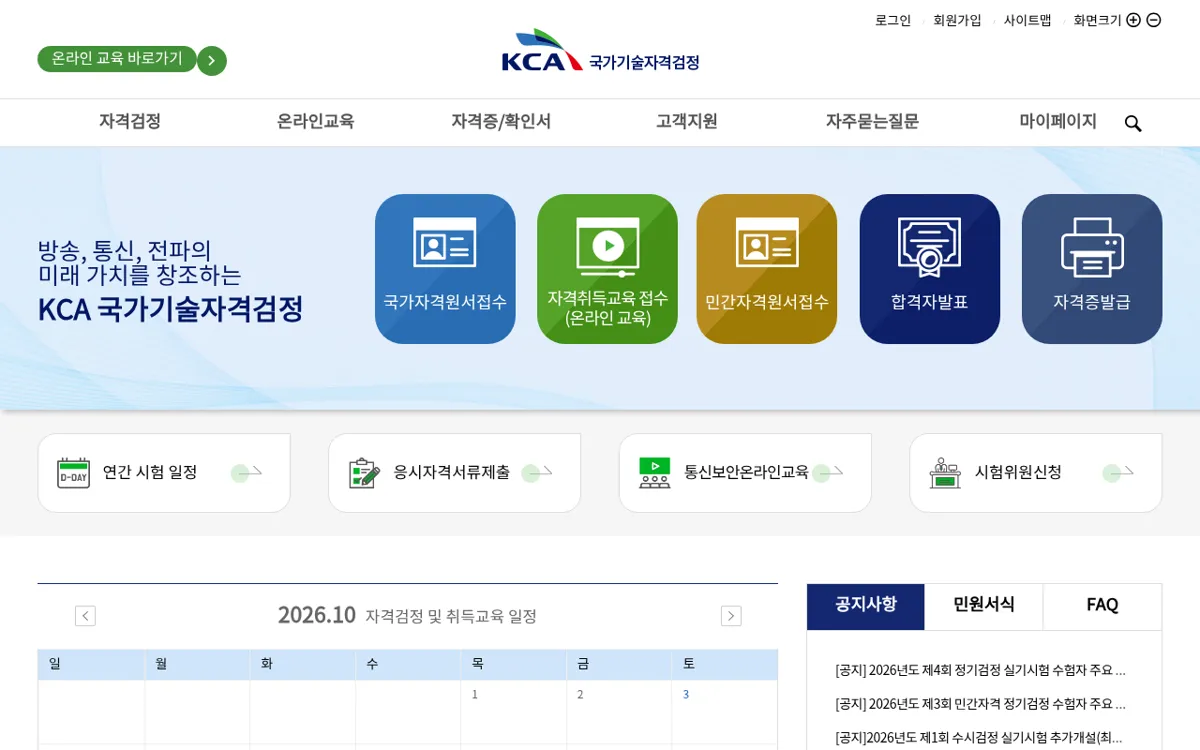The width and height of the screenshot is (1200, 750).
Task: Increase screen size with plus icon
Action: tap(1133, 20)
